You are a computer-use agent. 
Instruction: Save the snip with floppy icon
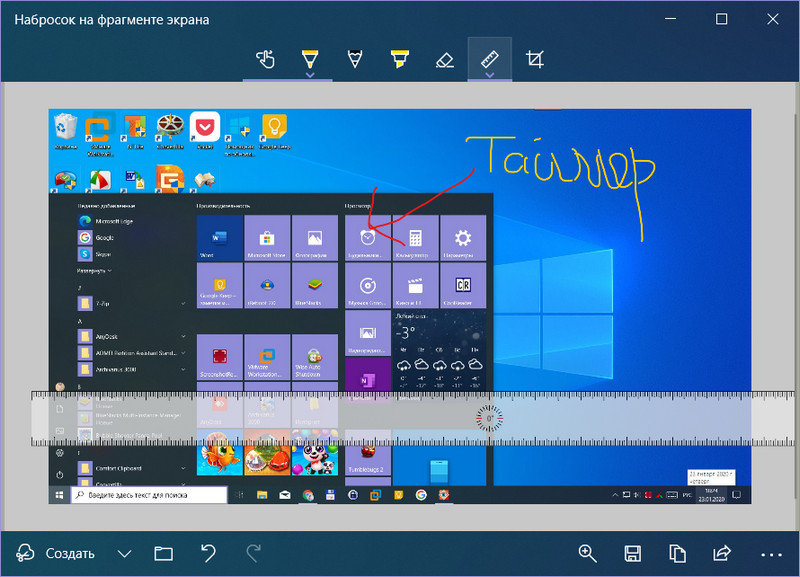pos(632,554)
